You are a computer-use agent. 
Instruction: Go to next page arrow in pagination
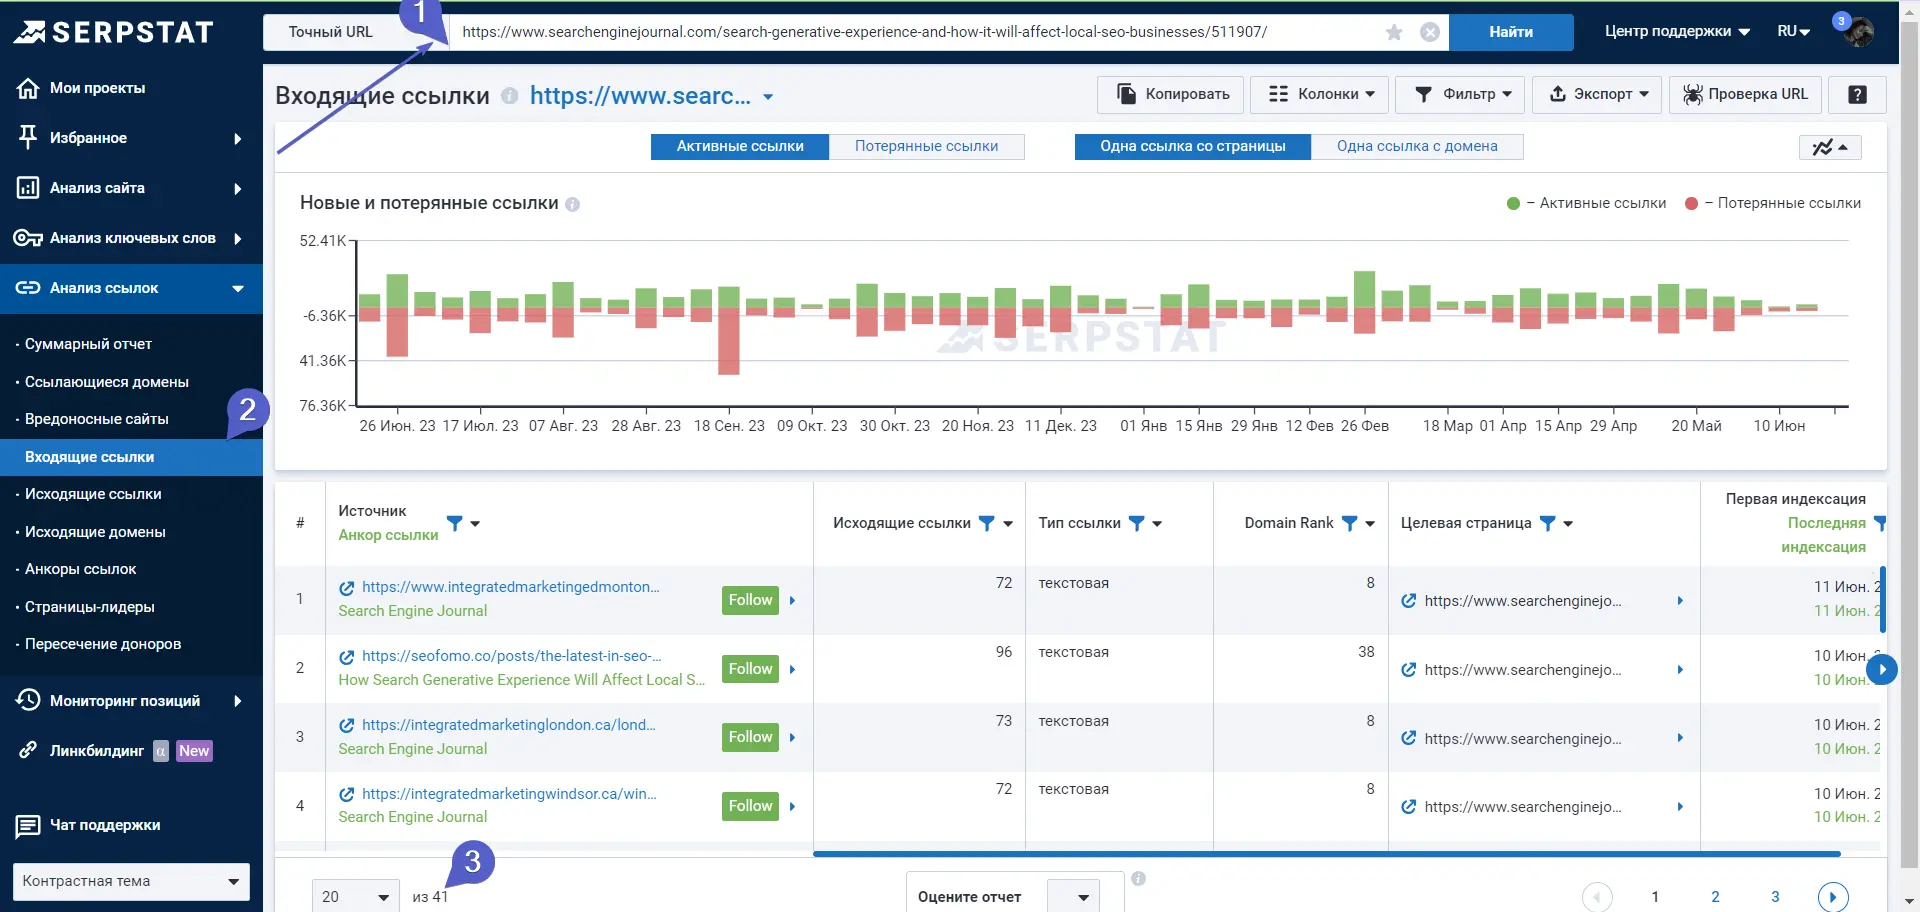1832,896
